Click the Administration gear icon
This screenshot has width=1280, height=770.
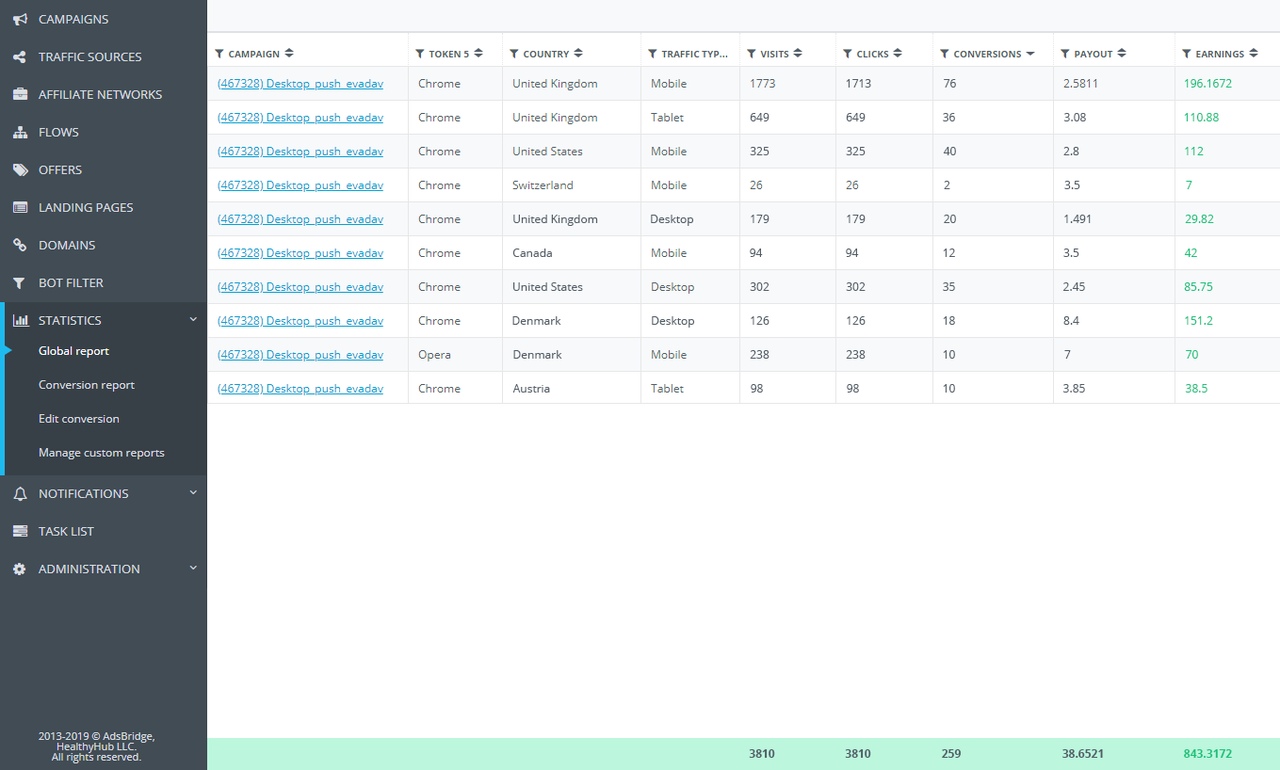point(20,569)
